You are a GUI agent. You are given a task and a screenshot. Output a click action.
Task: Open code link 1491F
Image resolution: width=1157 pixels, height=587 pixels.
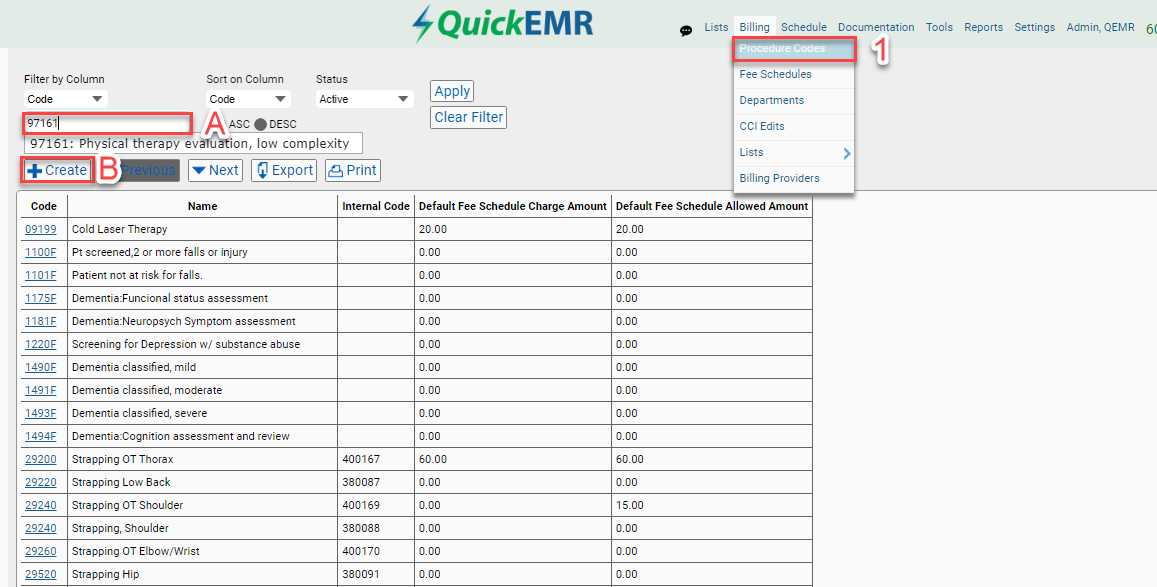(x=41, y=390)
